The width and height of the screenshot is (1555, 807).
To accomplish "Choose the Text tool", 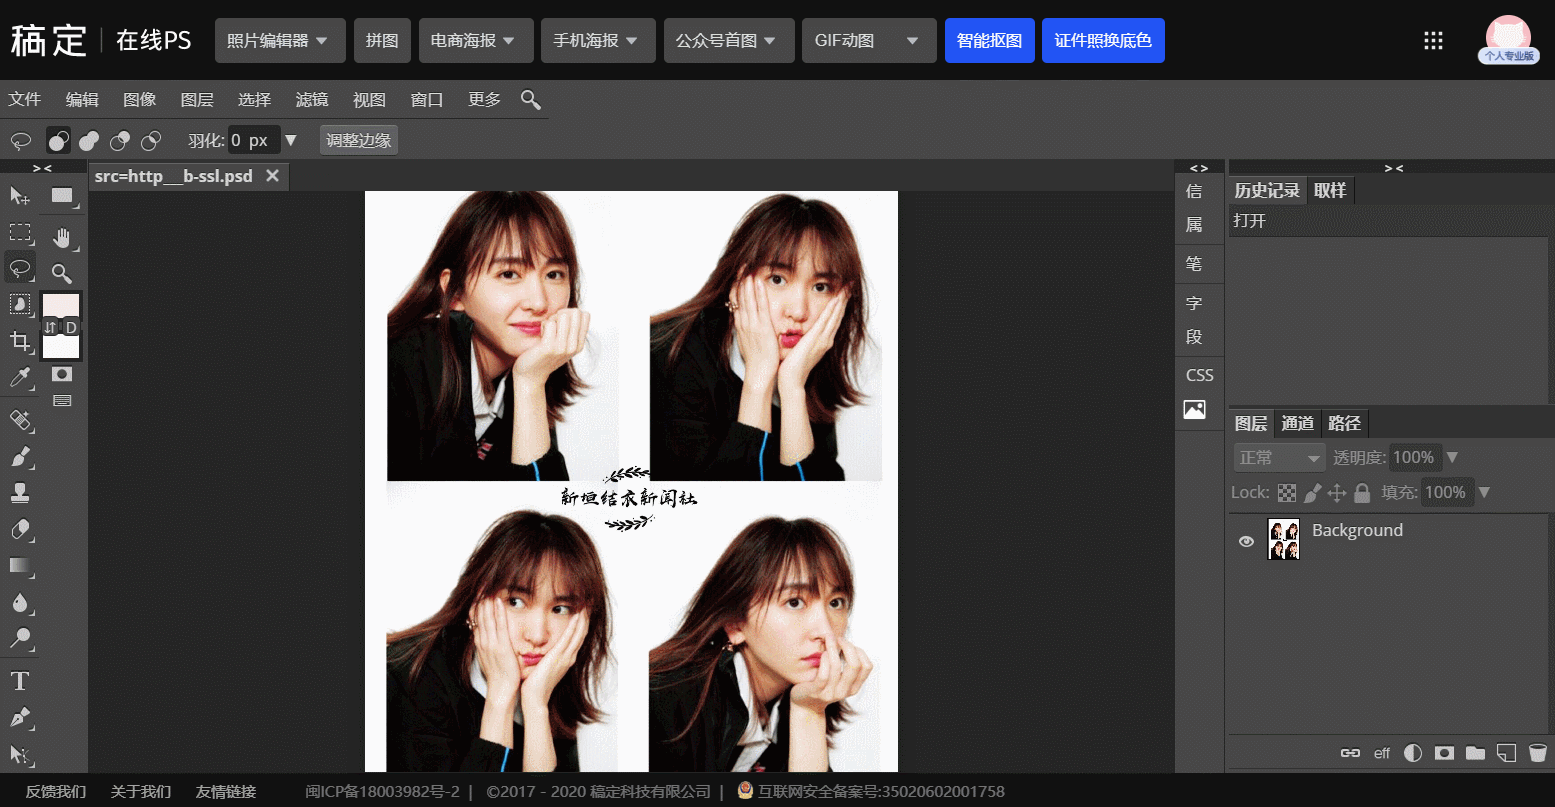I will (x=19, y=681).
